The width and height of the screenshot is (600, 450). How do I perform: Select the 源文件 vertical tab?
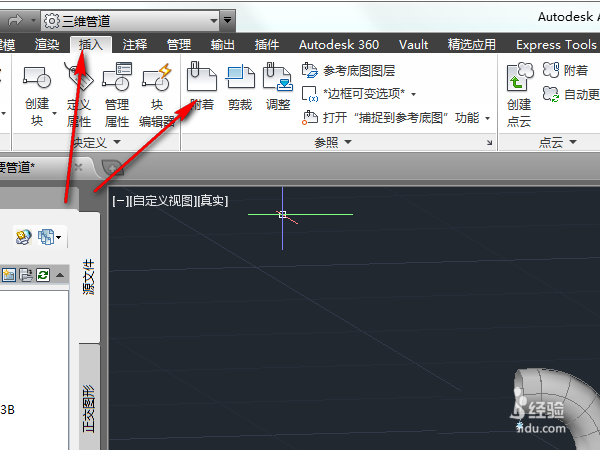pos(89,277)
